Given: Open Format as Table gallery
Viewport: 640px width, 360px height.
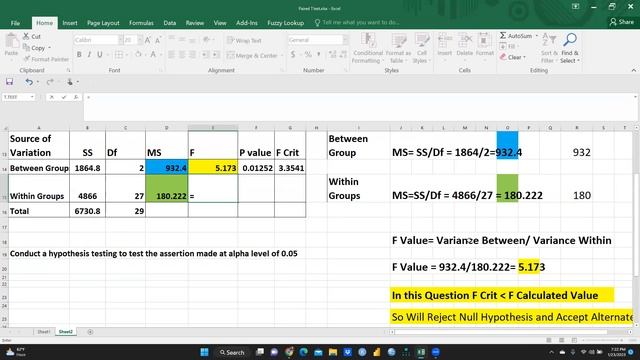Looking at the screenshot, I should [x=398, y=48].
